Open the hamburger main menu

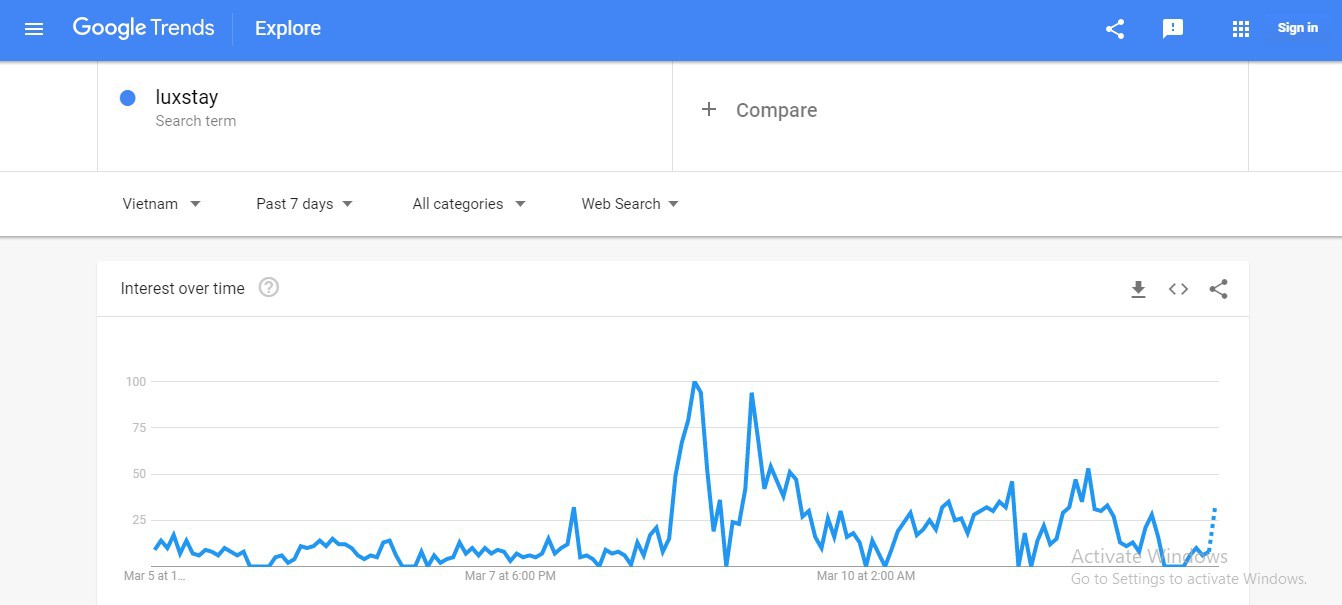pyautogui.click(x=34, y=29)
